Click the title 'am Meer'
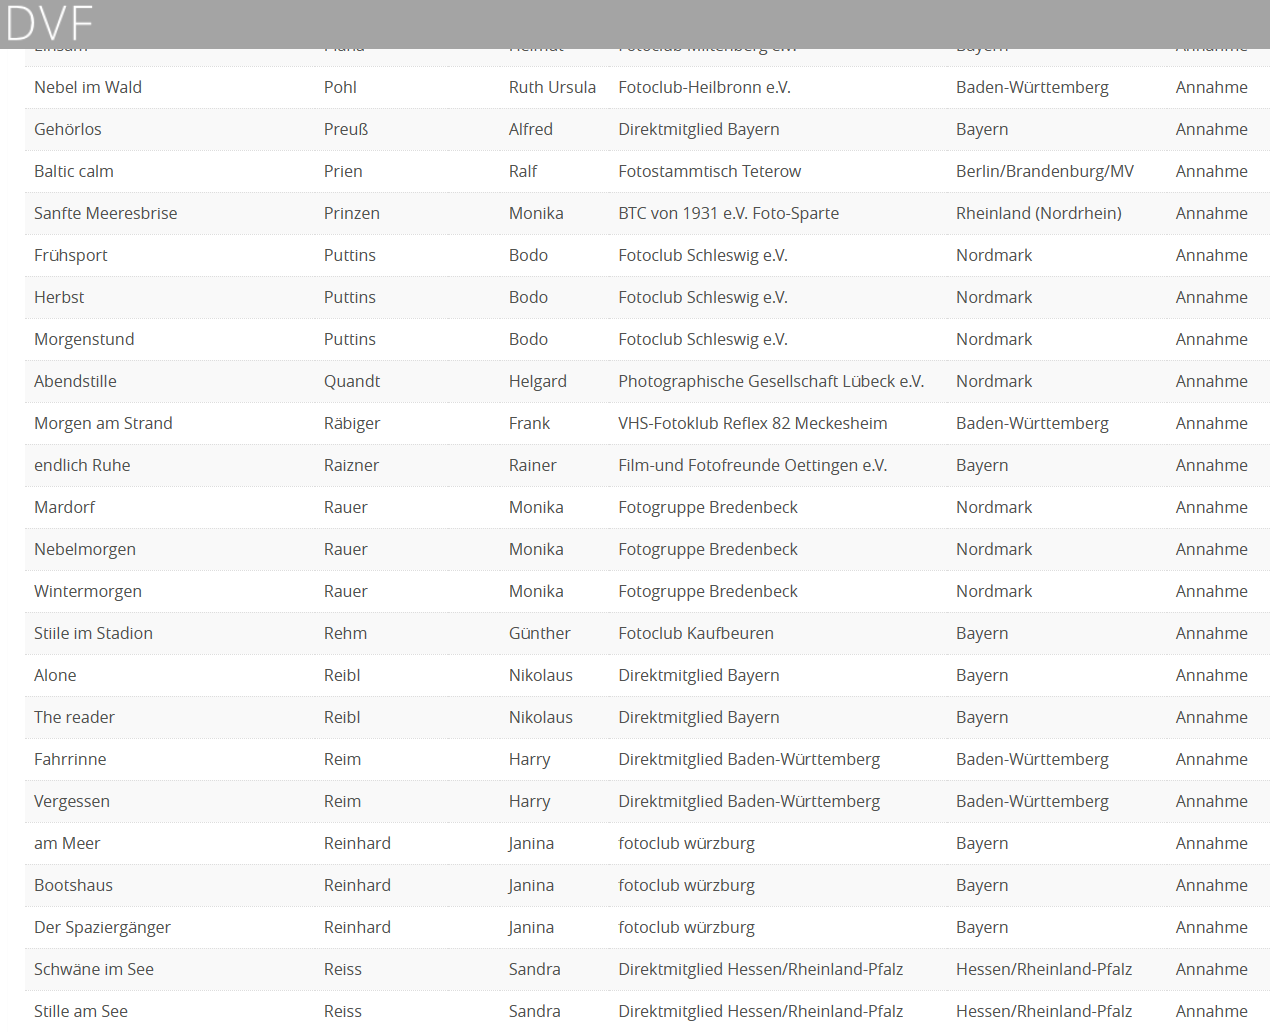Screen dimensions: 1270x1032 tap(67, 843)
